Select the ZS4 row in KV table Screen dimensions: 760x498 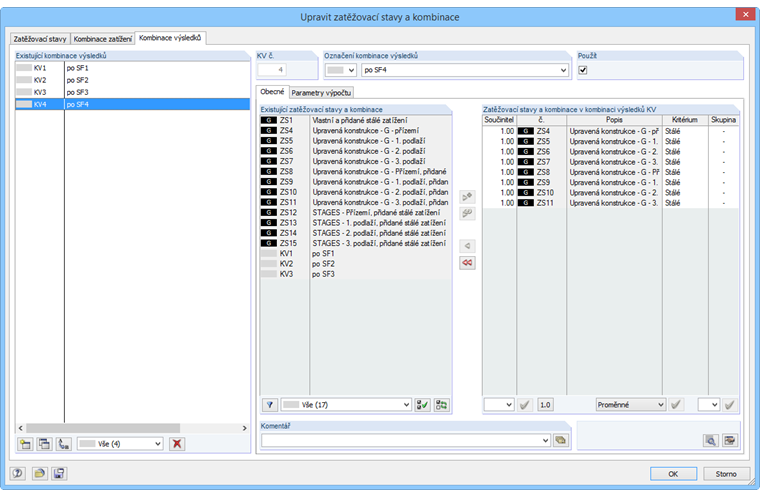611,131
